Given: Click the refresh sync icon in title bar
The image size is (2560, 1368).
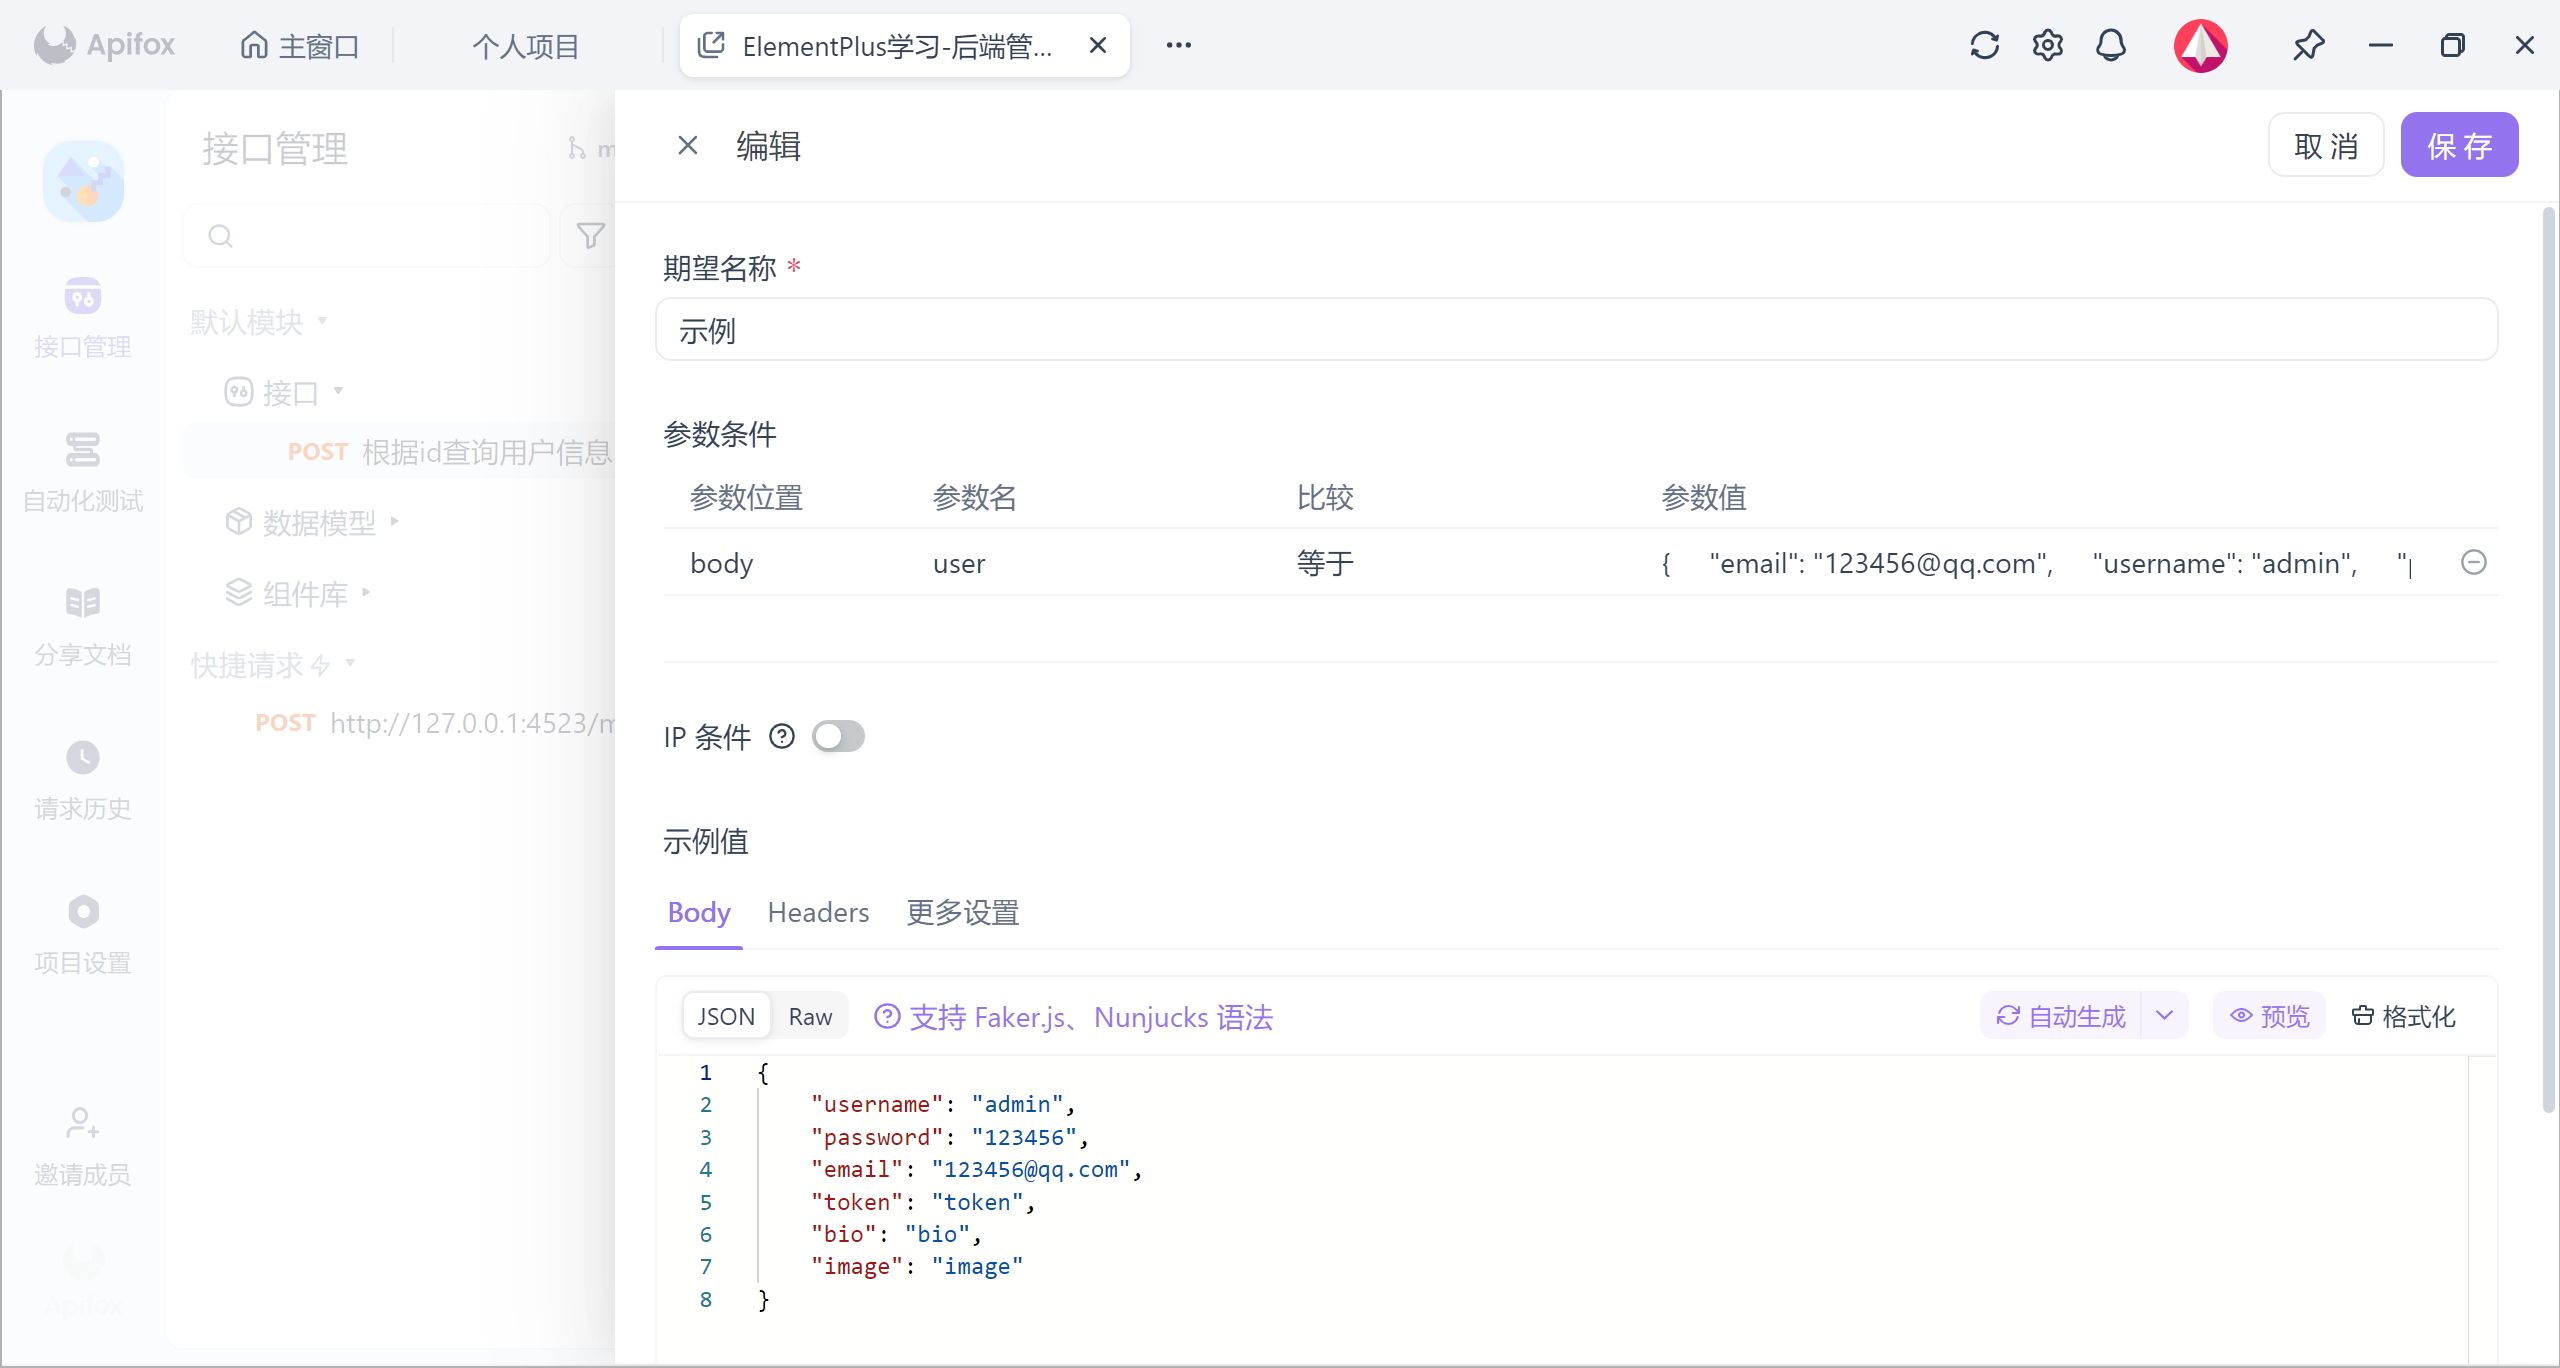Looking at the screenshot, I should pyautogui.click(x=1984, y=45).
